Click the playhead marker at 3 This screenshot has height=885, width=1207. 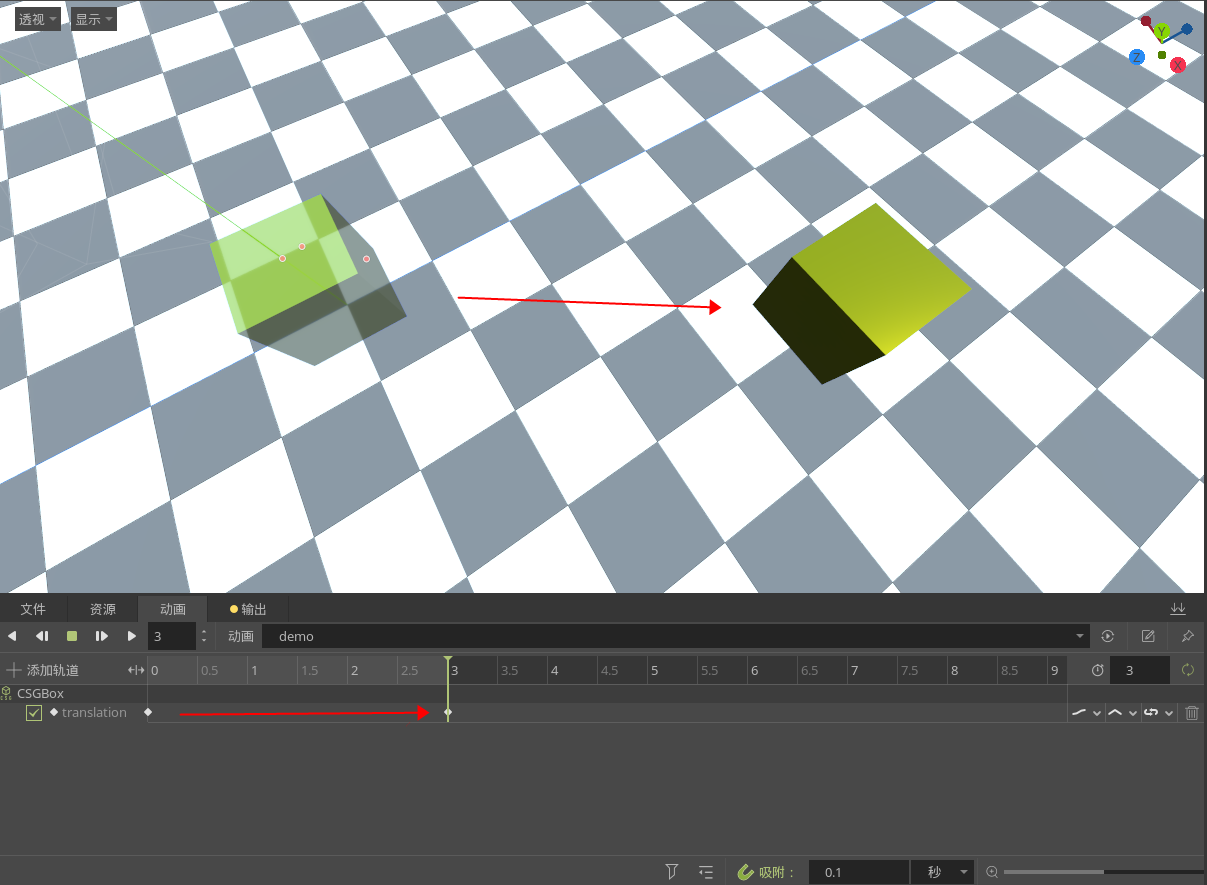coord(448,661)
